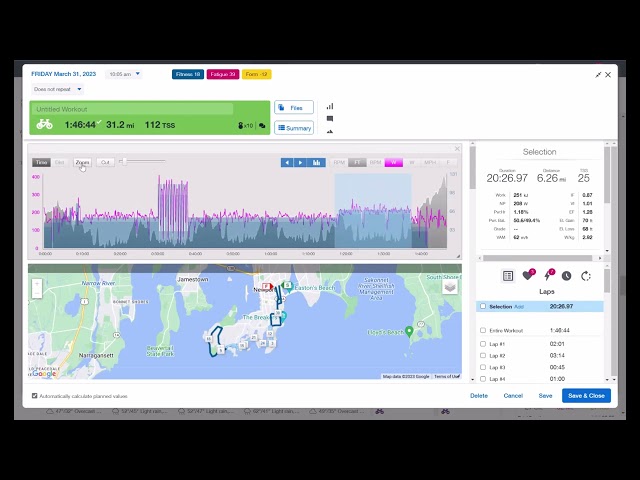Click the graph smoothing slider handle

coord(124,162)
